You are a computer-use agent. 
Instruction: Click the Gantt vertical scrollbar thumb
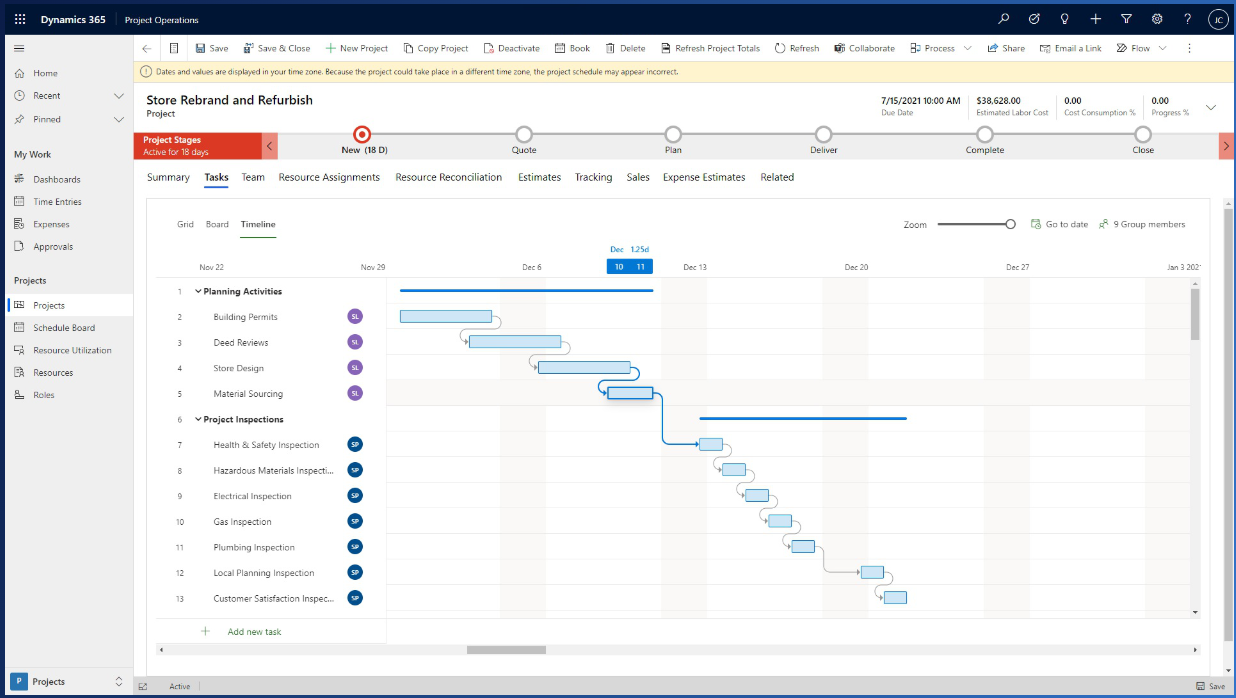[1195, 315]
